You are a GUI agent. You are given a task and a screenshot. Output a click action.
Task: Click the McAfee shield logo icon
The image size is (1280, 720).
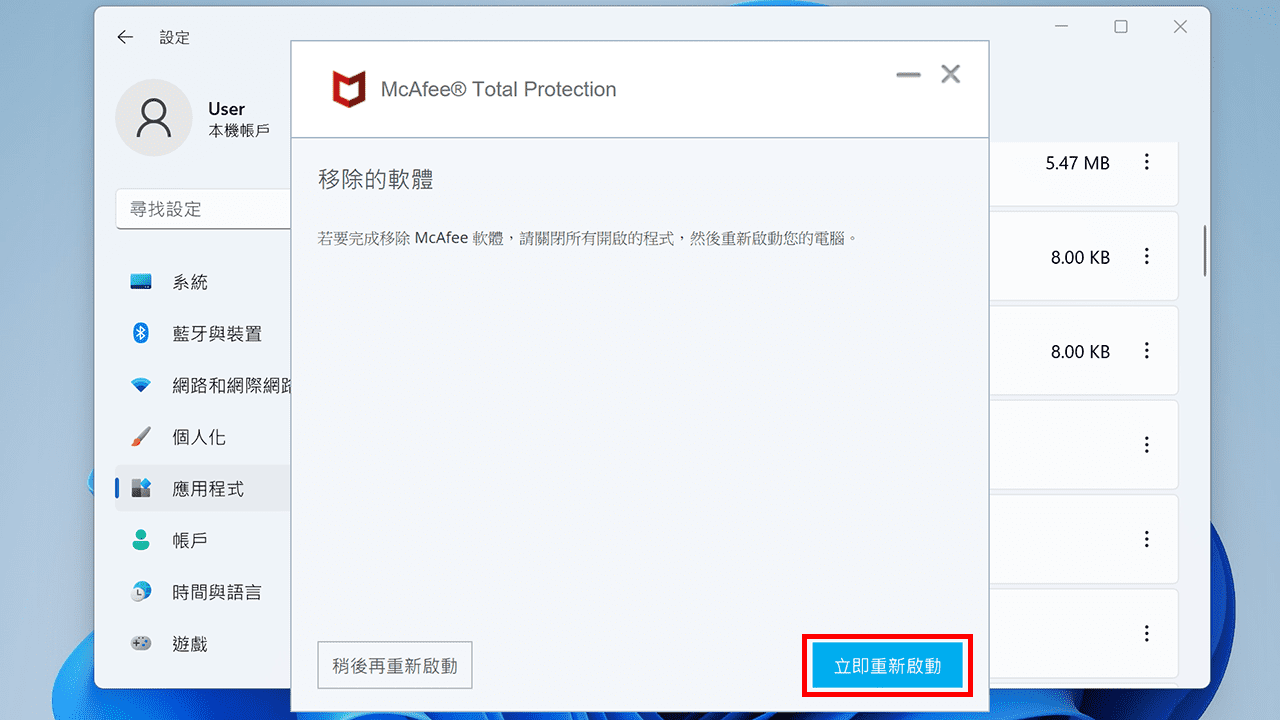coord(349,89)
